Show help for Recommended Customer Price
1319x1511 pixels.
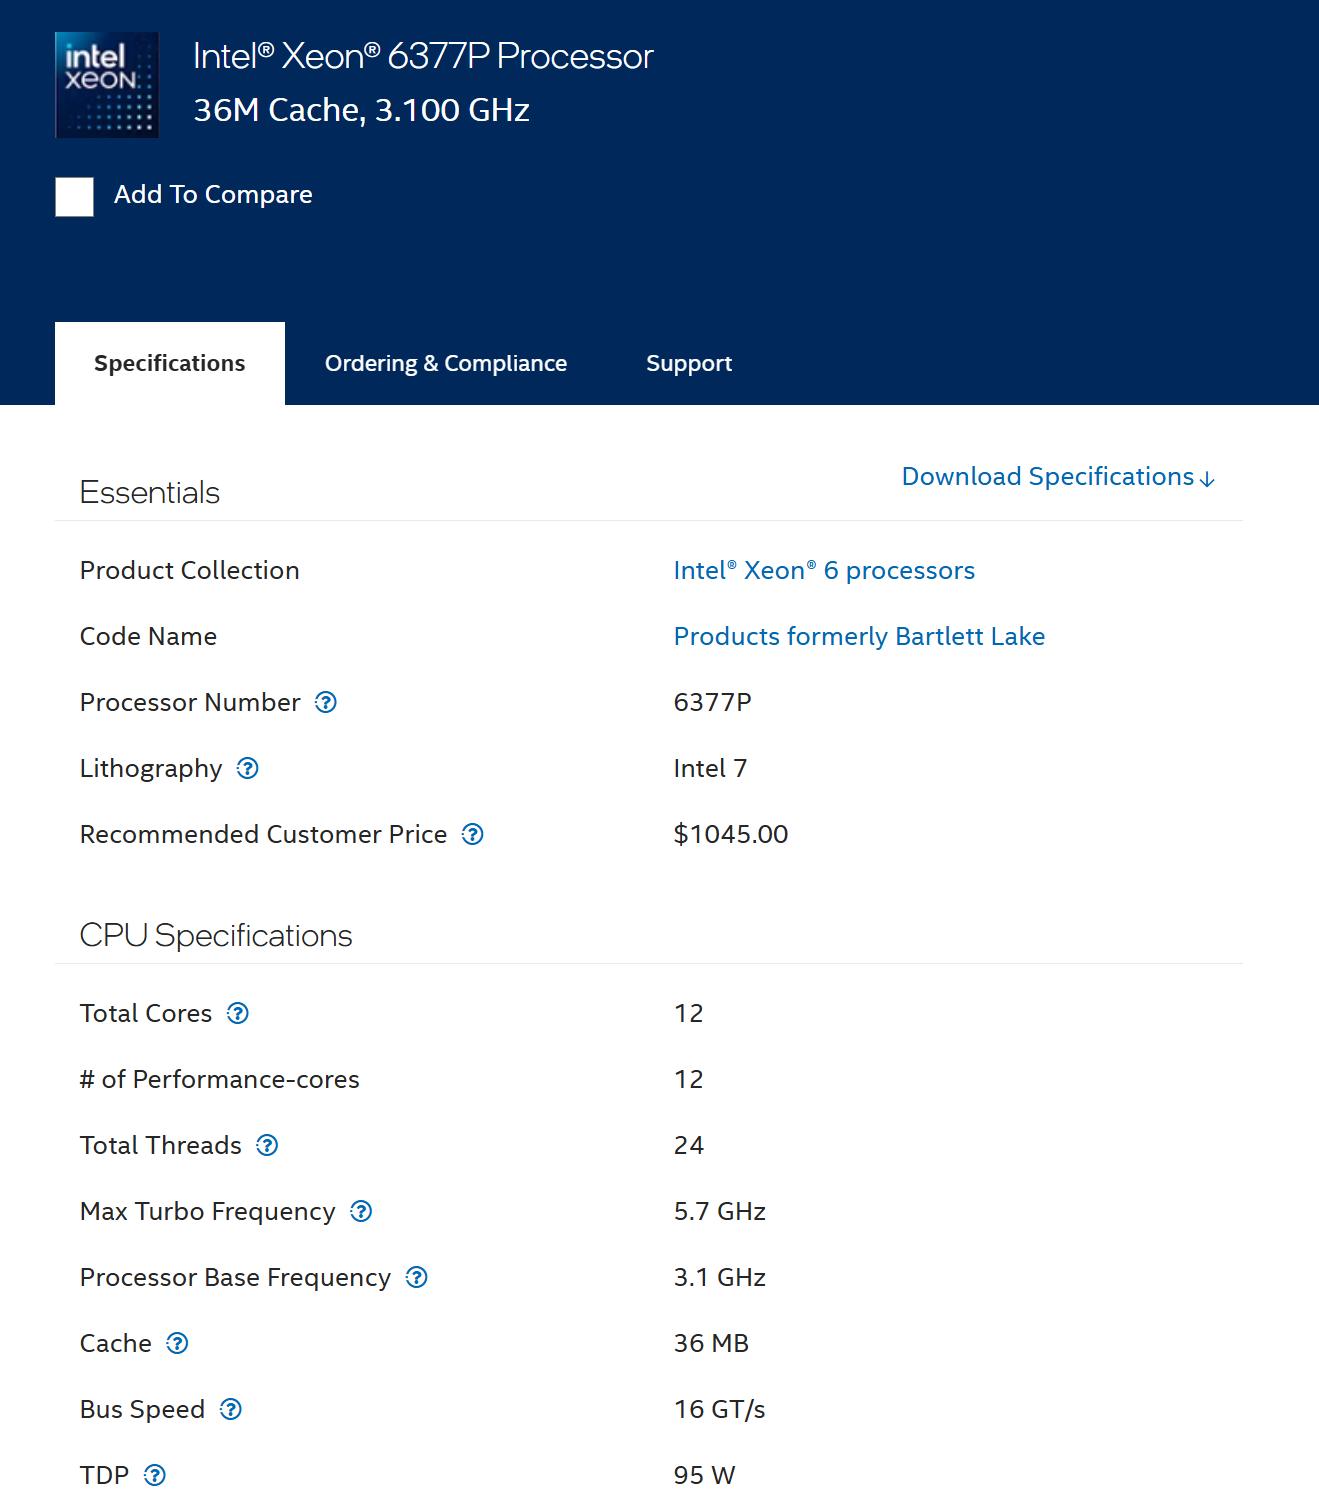pos(472,834)
